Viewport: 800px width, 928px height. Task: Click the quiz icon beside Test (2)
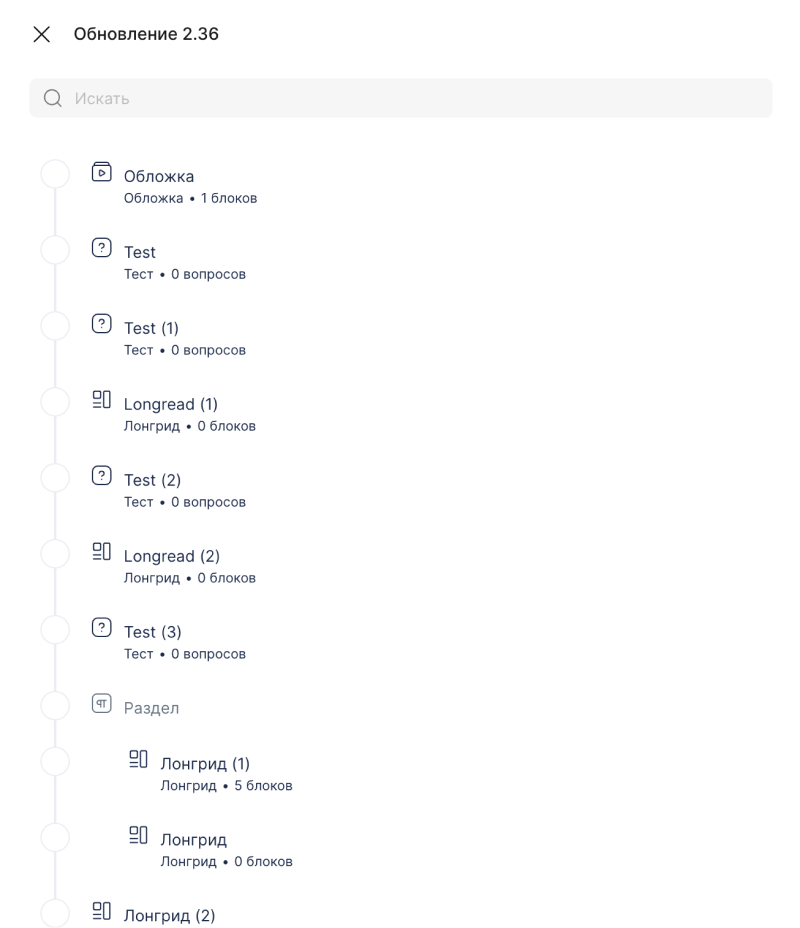pos(101,476)
